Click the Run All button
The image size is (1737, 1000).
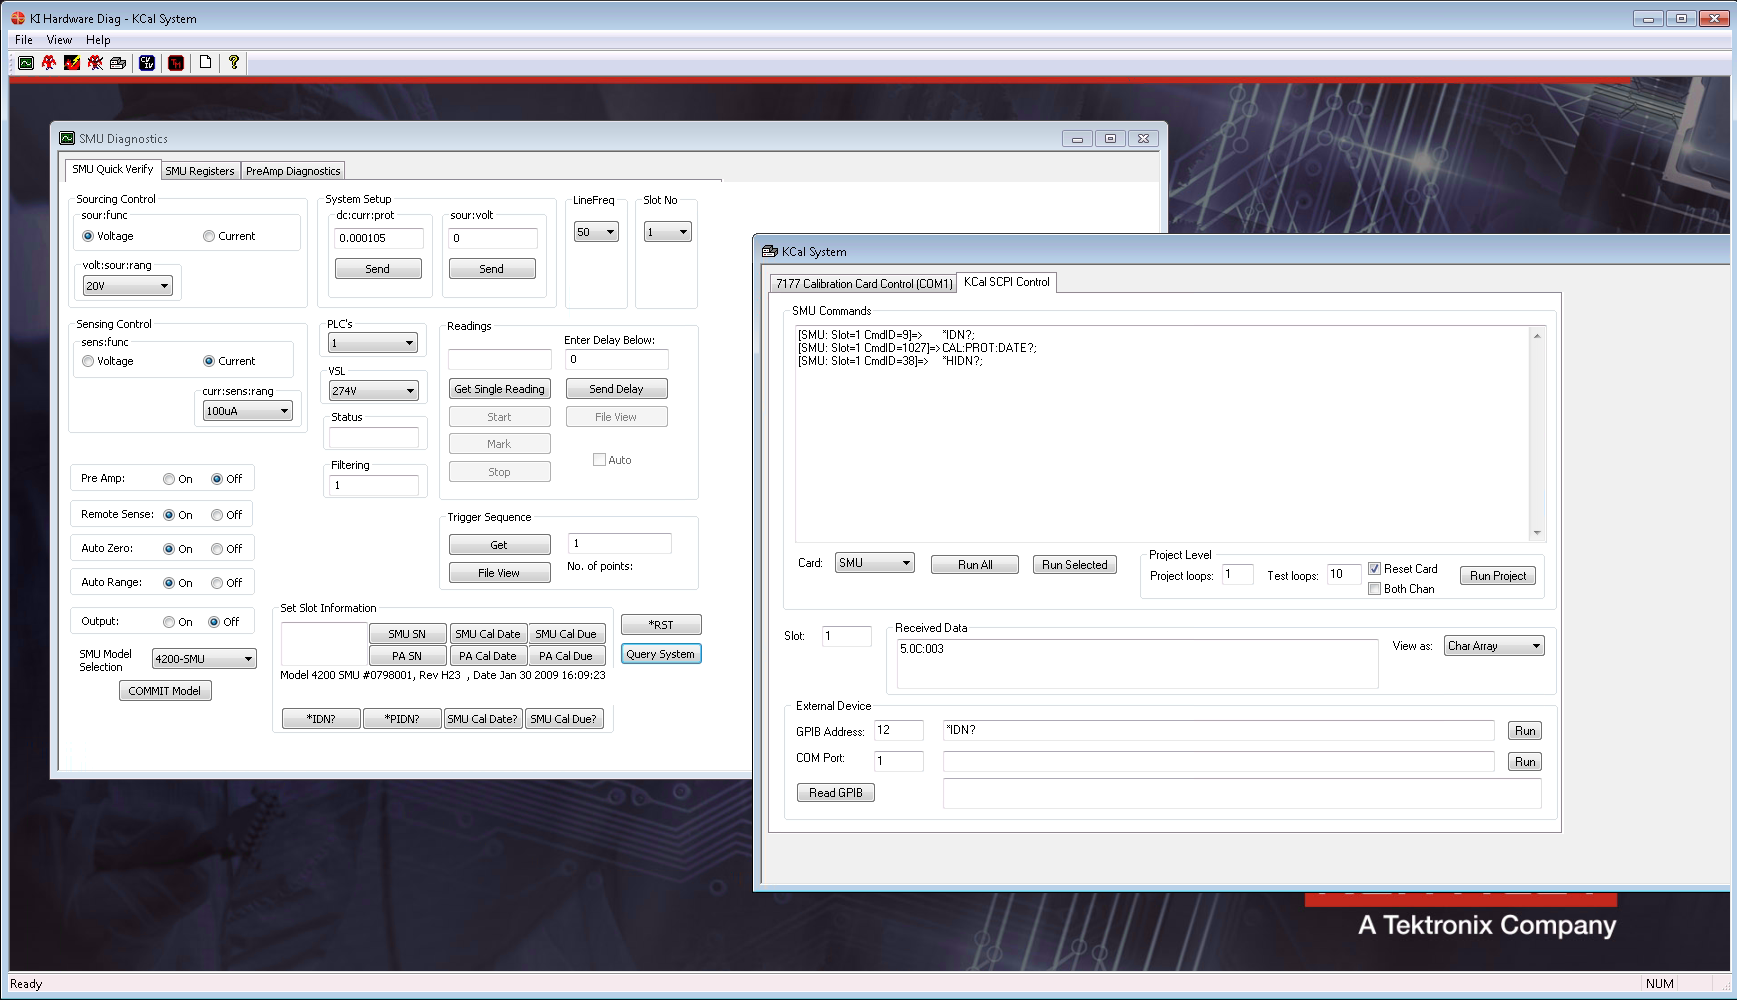[975, 565]
